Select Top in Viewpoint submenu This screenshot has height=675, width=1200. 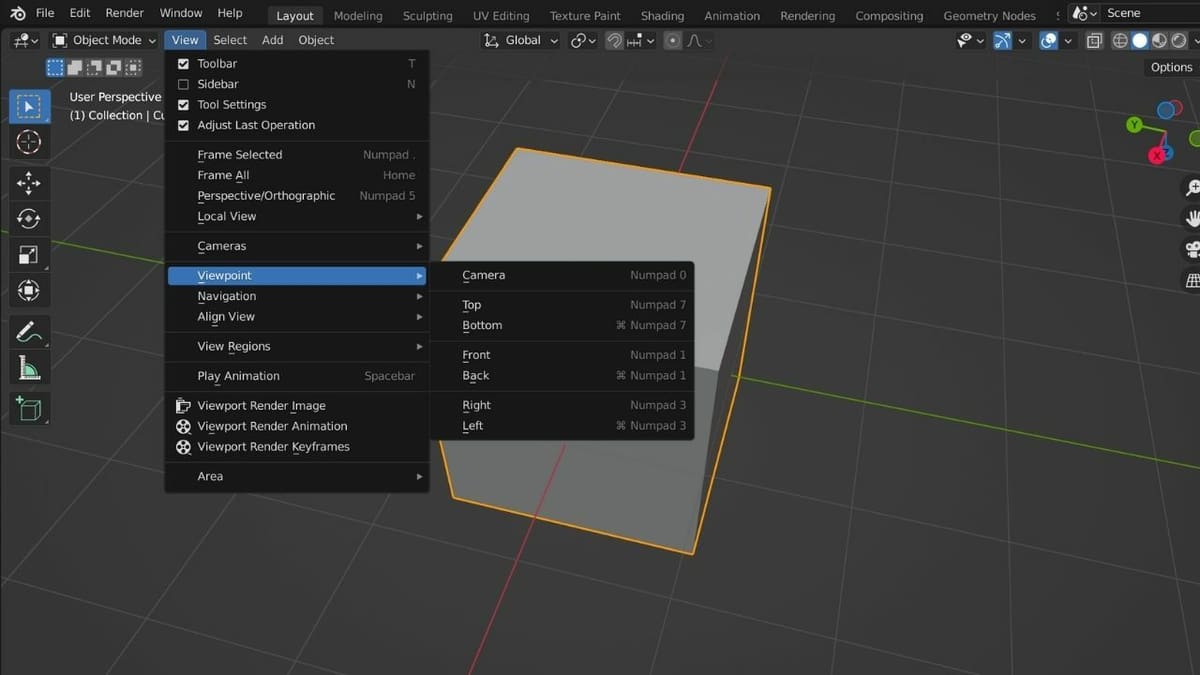563,305
